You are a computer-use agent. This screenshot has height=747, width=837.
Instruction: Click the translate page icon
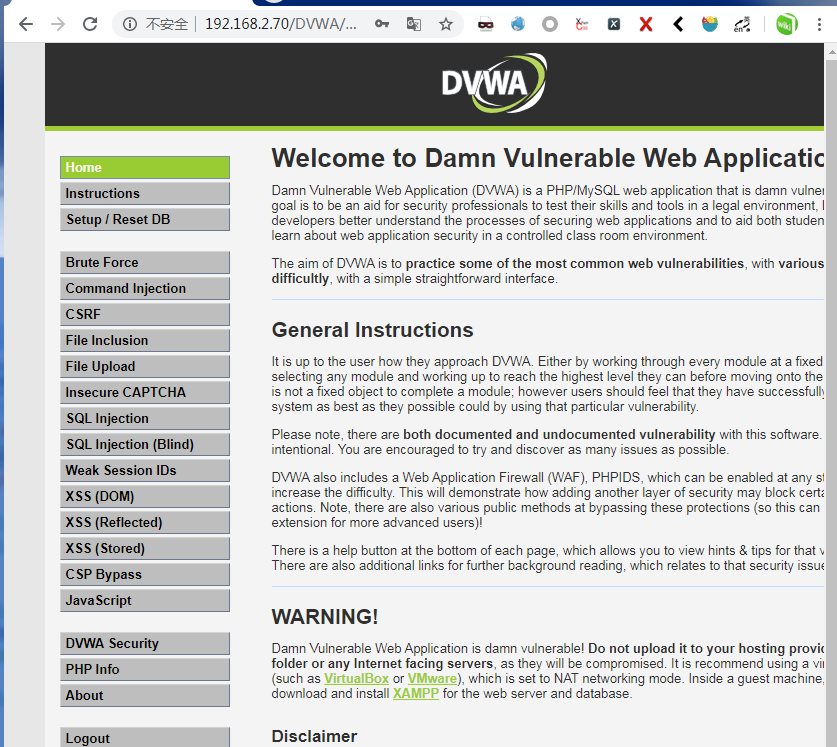(414, 24)
